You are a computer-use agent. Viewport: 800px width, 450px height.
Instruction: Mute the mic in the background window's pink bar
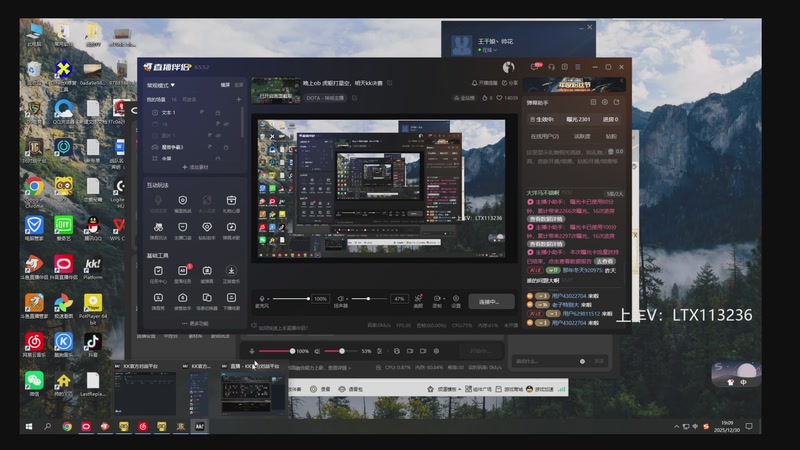(x=252, y=351)
